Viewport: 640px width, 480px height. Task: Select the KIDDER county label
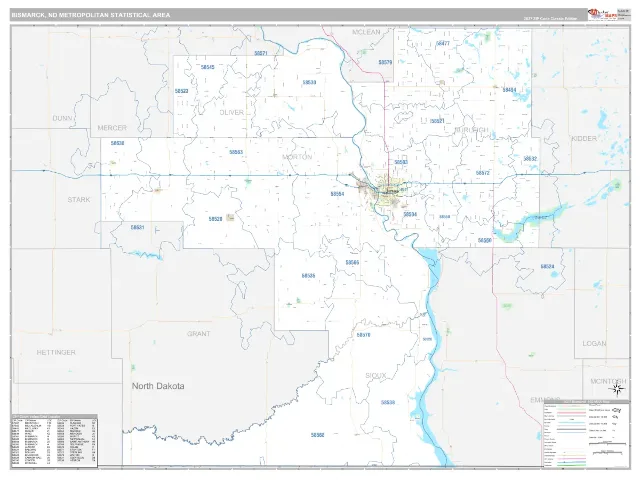[584, 139]
